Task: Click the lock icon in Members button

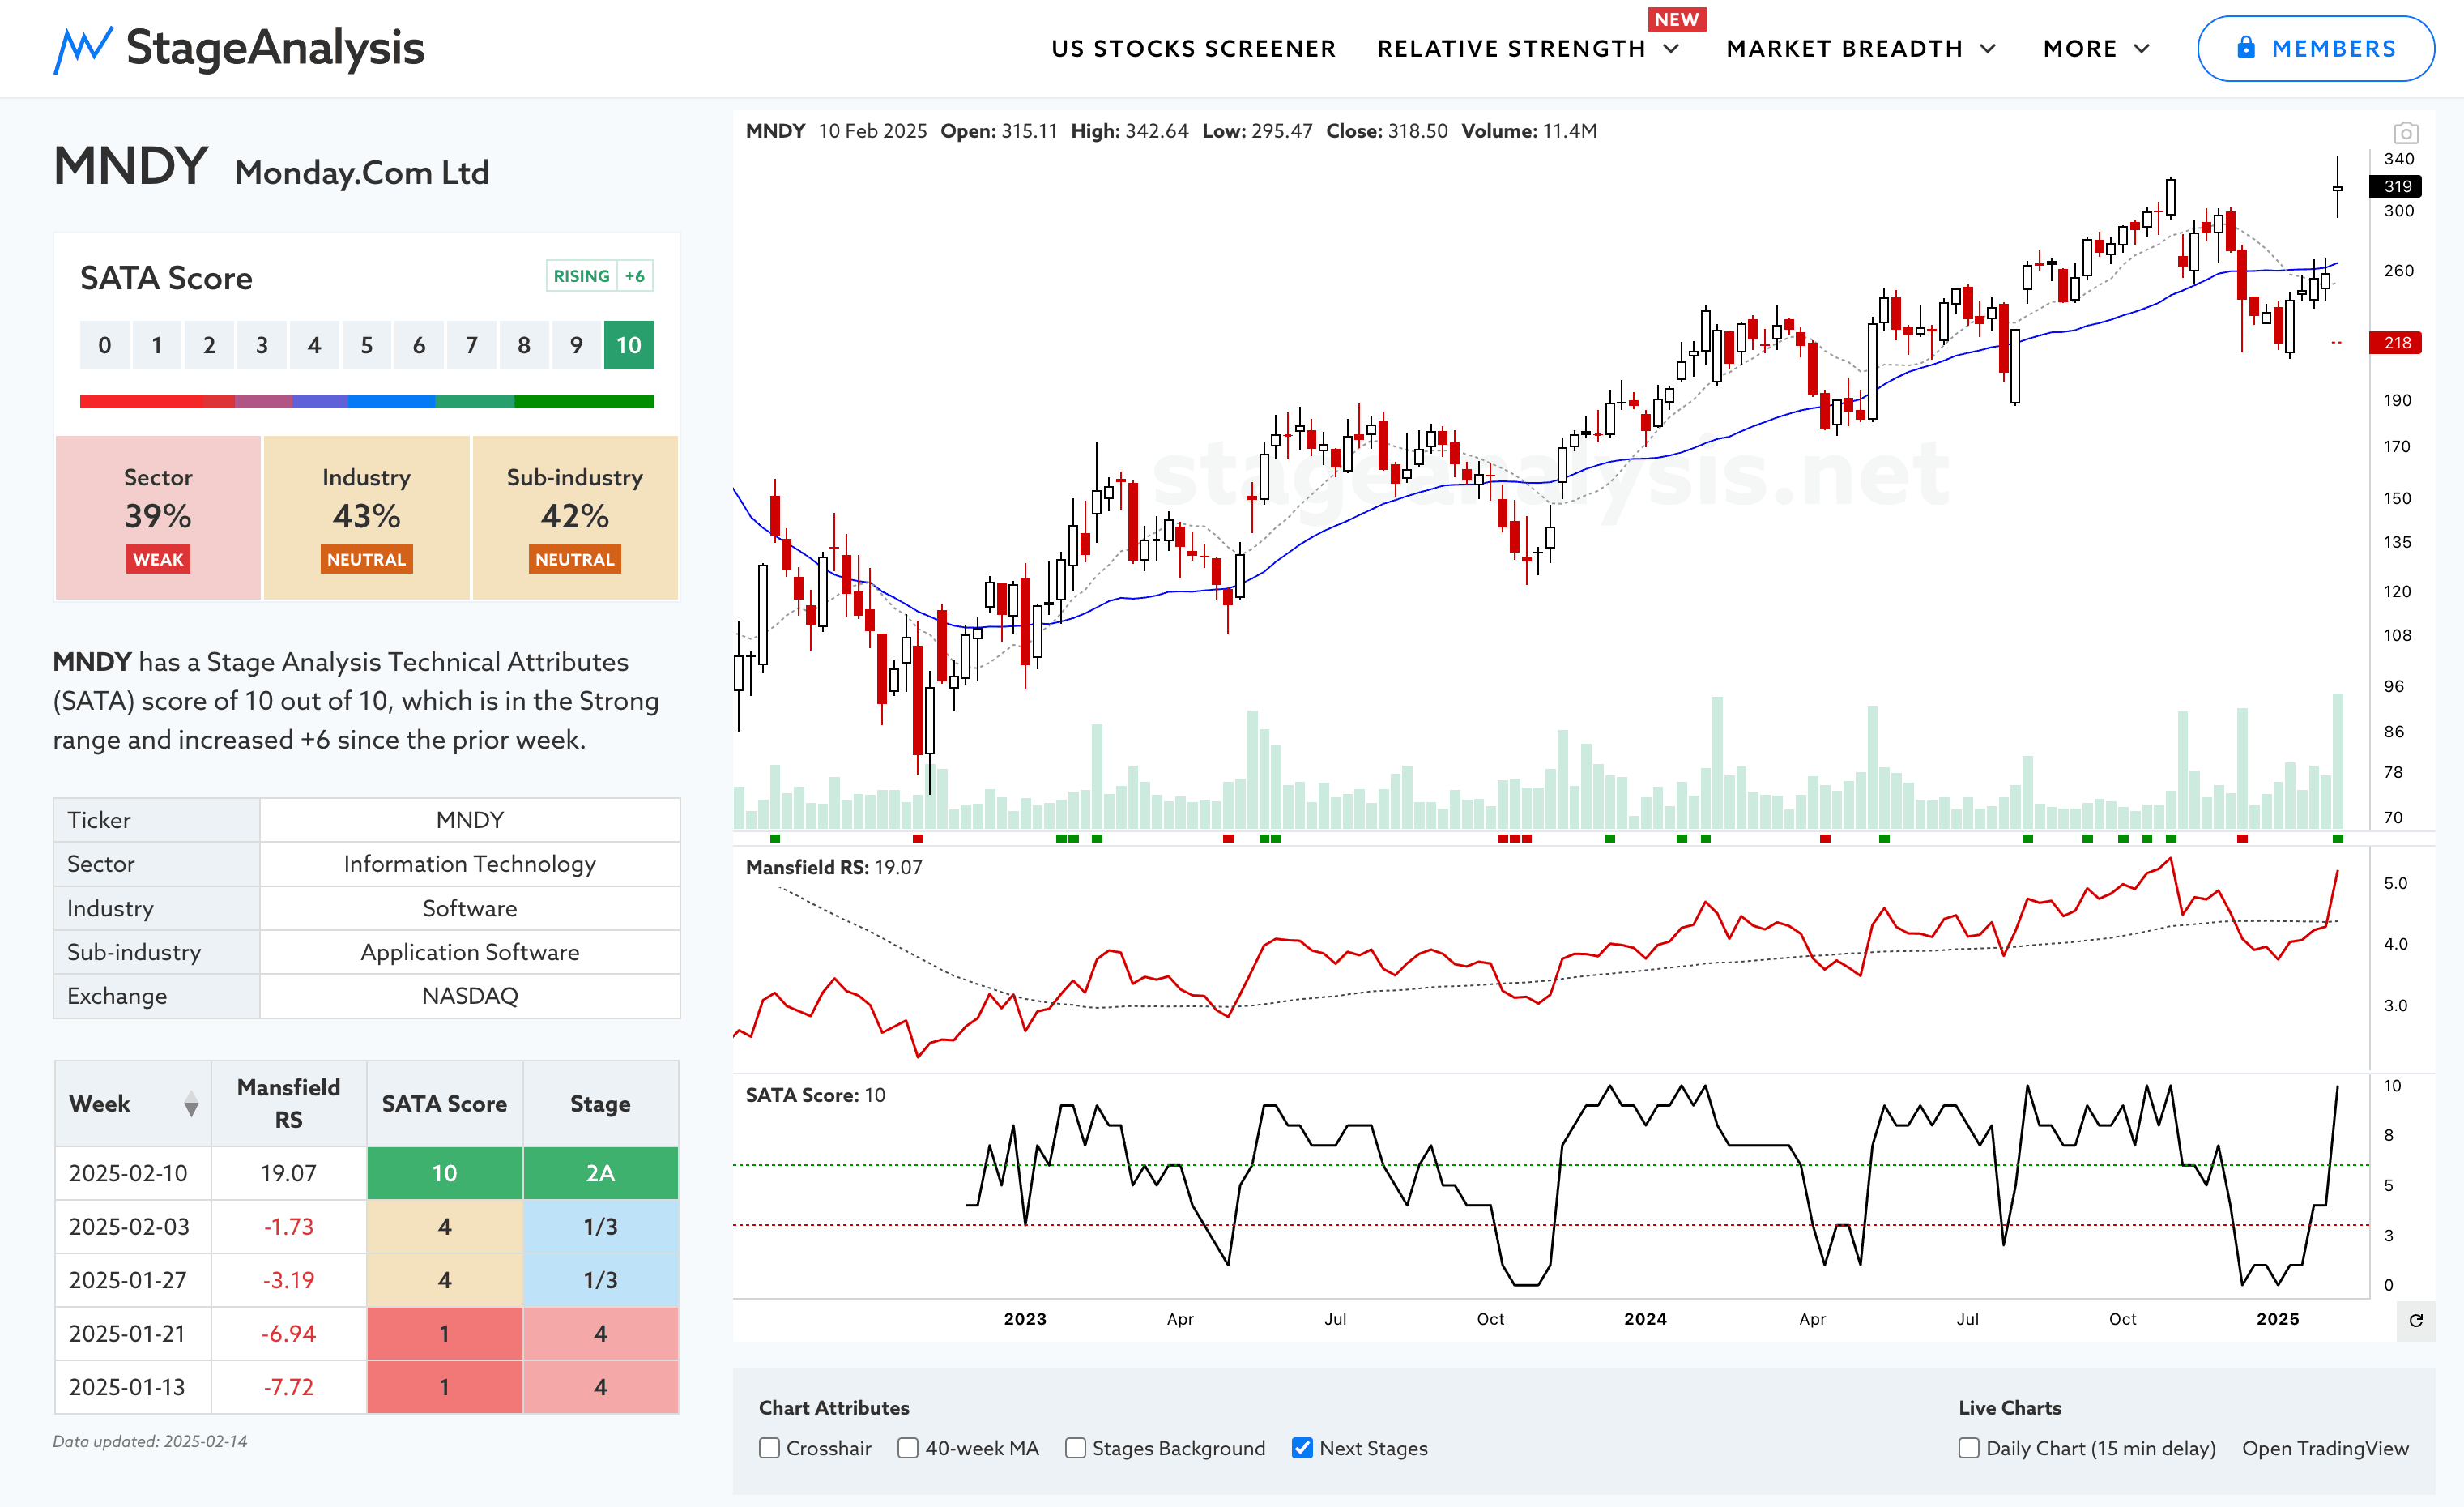Action: (2246, 48)
